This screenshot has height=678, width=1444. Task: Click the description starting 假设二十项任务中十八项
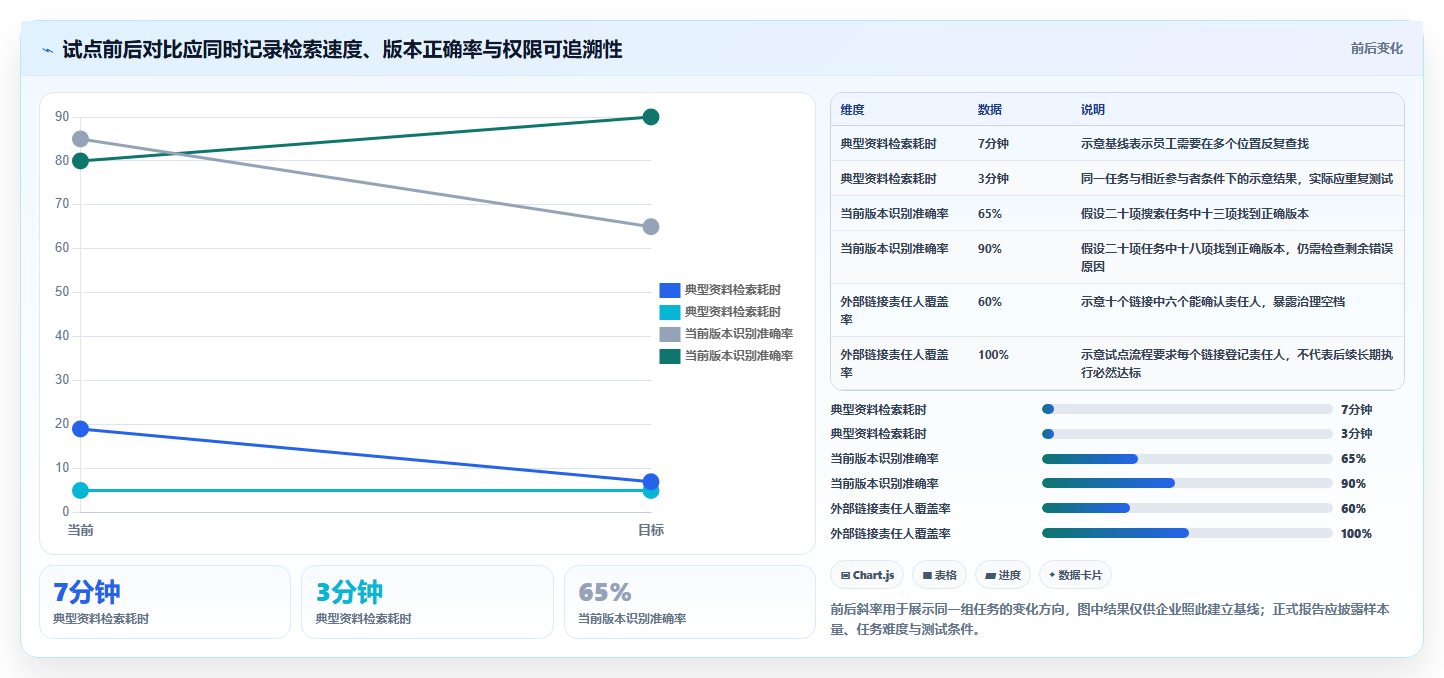click(x=1237, y=258)
